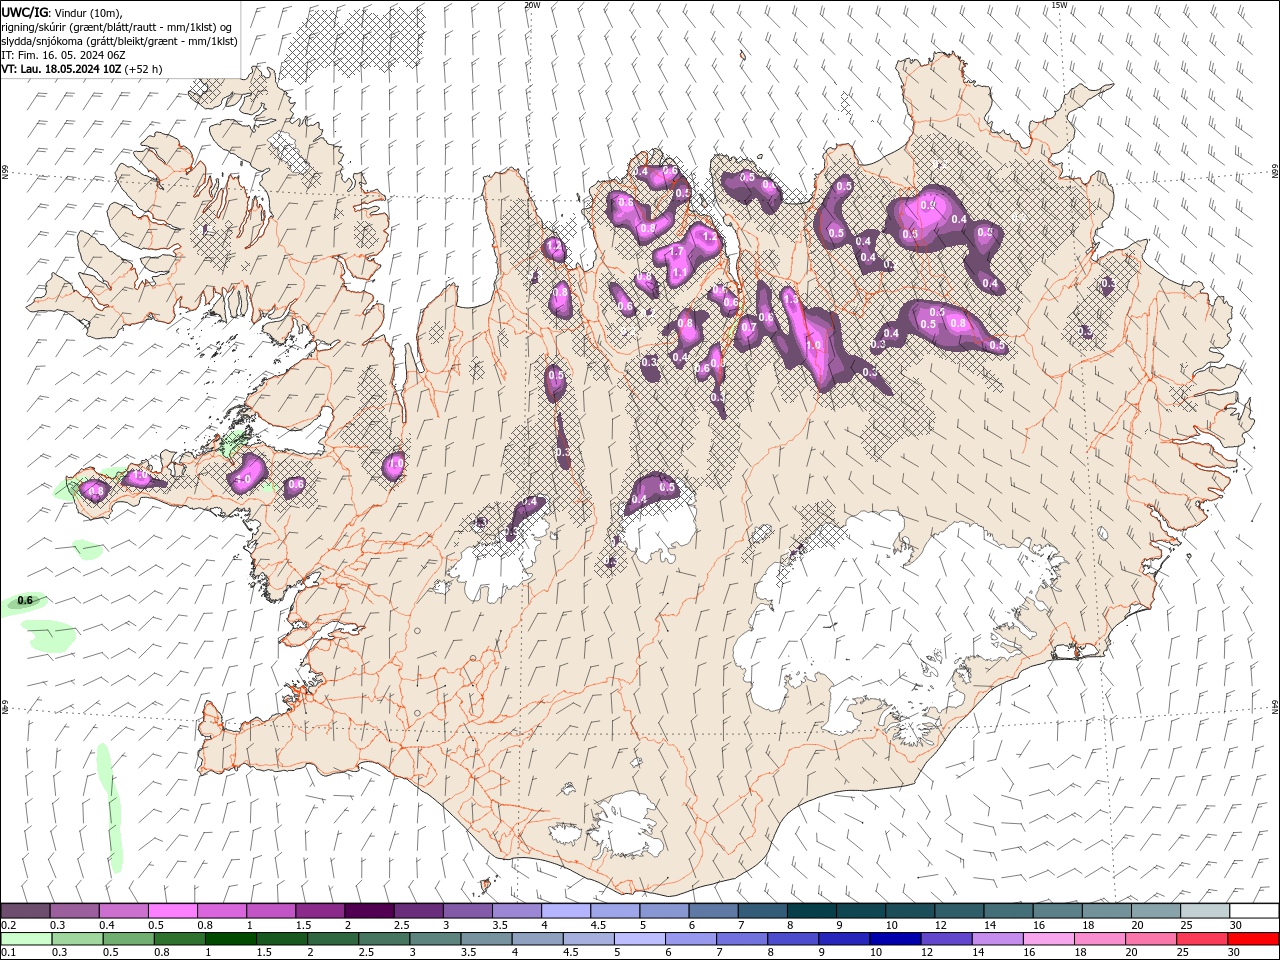Screen dimensions: 1280x960
Task: Select the deep blue 10 swatch, lower scale
Action: tap(895, 939)
